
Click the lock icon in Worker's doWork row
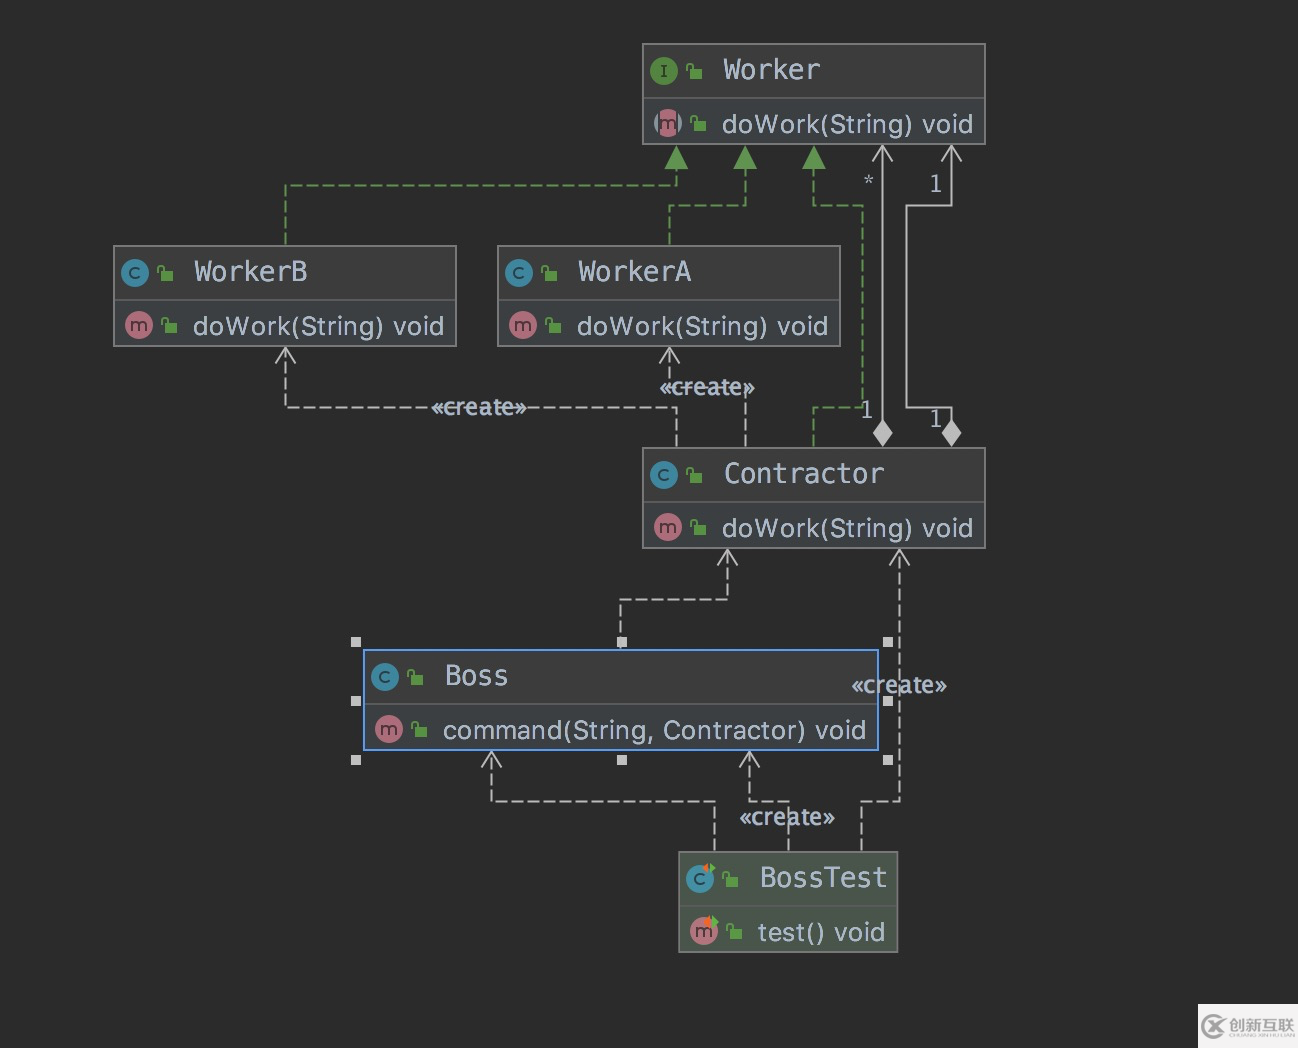click(x=698, y=124)
